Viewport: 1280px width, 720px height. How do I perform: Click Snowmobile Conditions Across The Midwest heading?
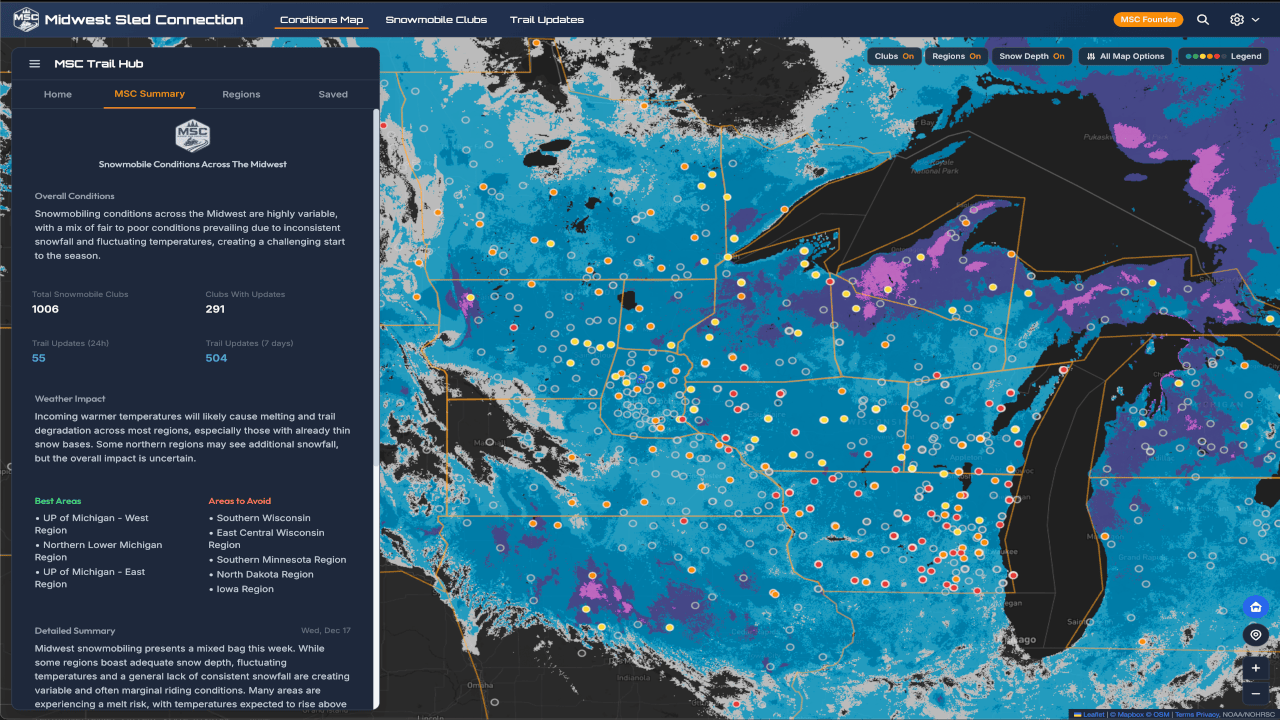(x=193, y=164)
